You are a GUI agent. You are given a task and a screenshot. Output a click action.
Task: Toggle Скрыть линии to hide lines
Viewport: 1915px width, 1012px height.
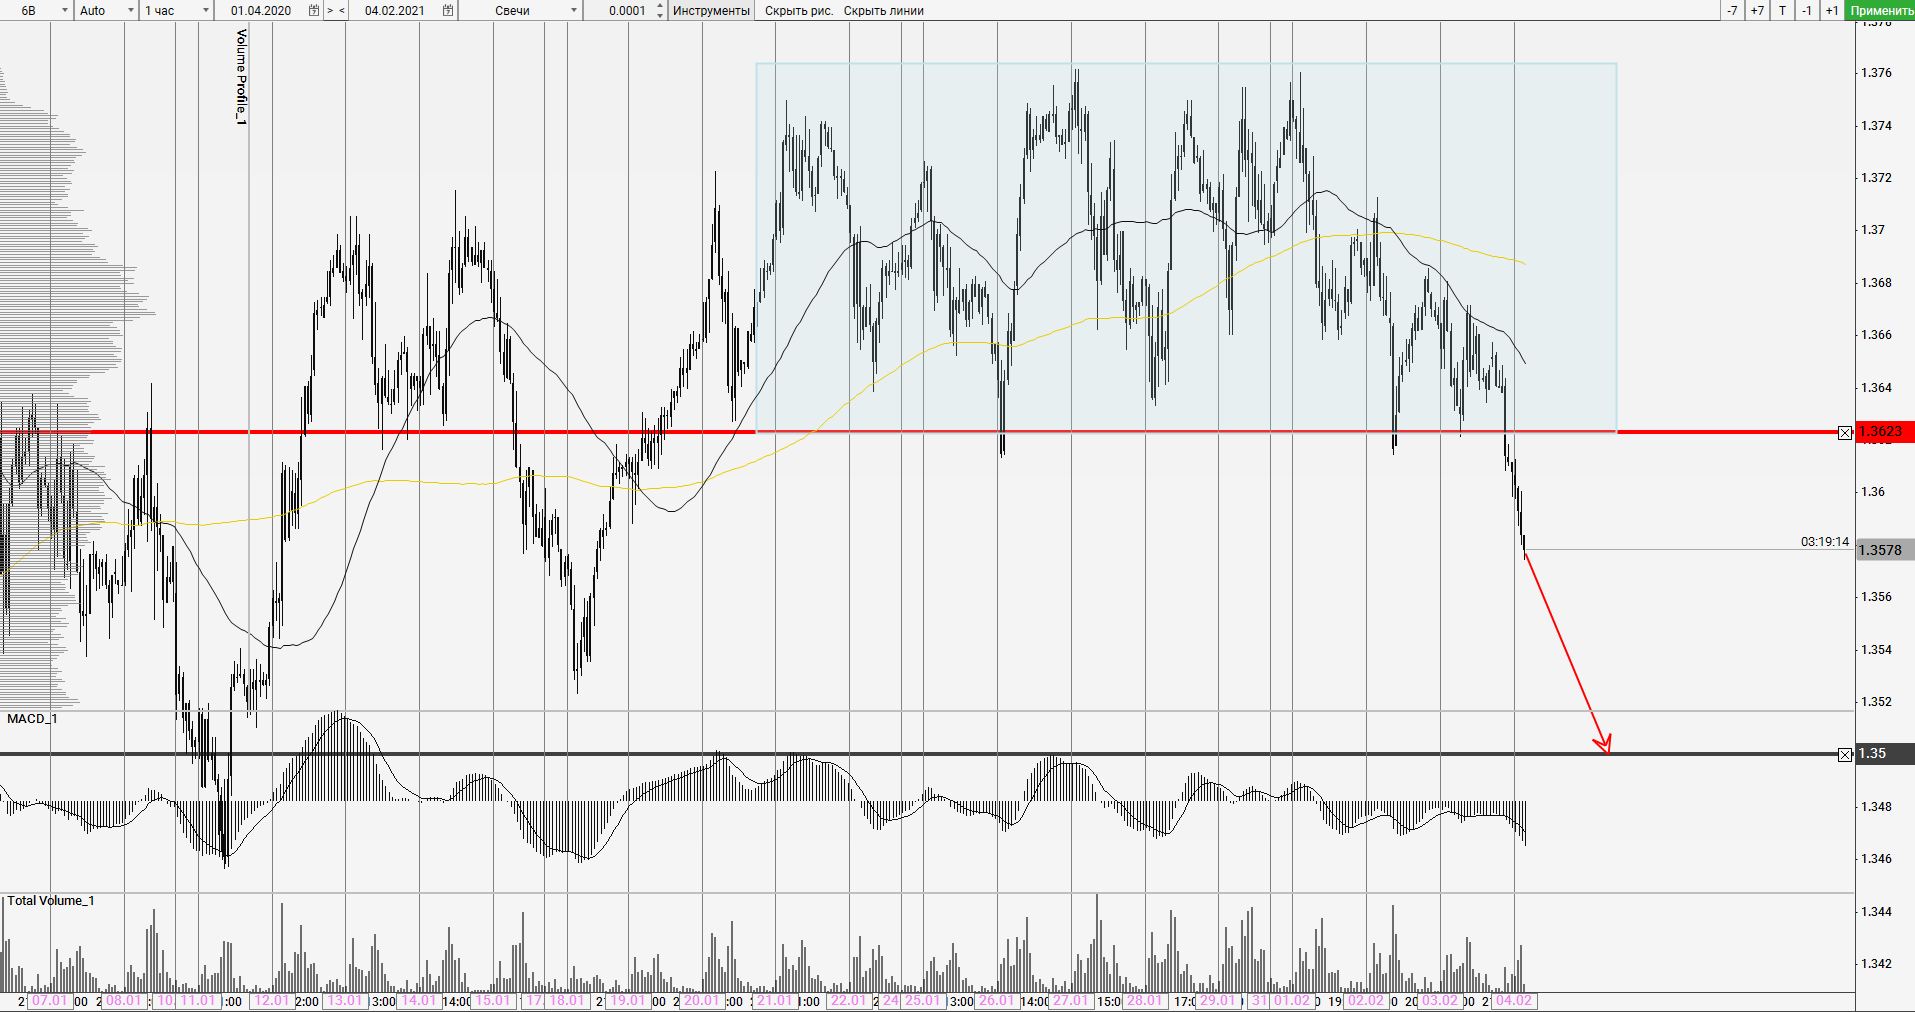coord(883,11)
